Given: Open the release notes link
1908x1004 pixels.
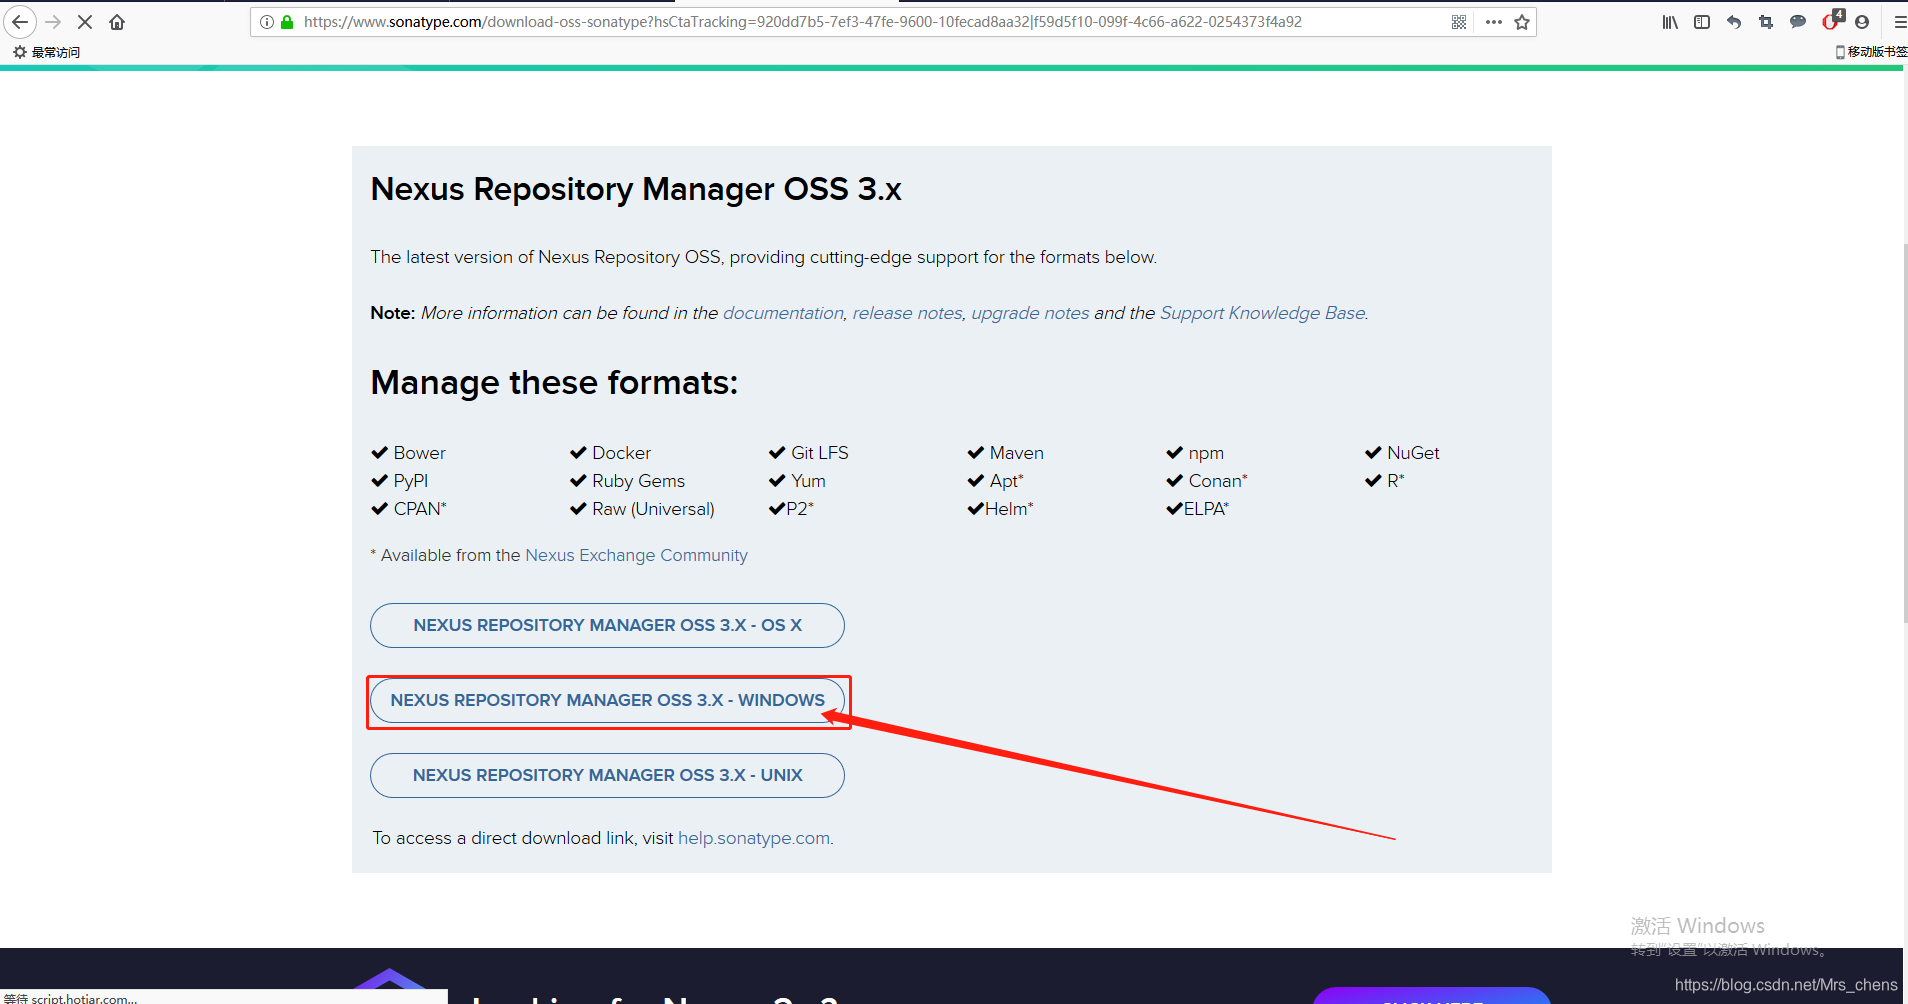Looking at the screenshot, I should click(907, 313).
